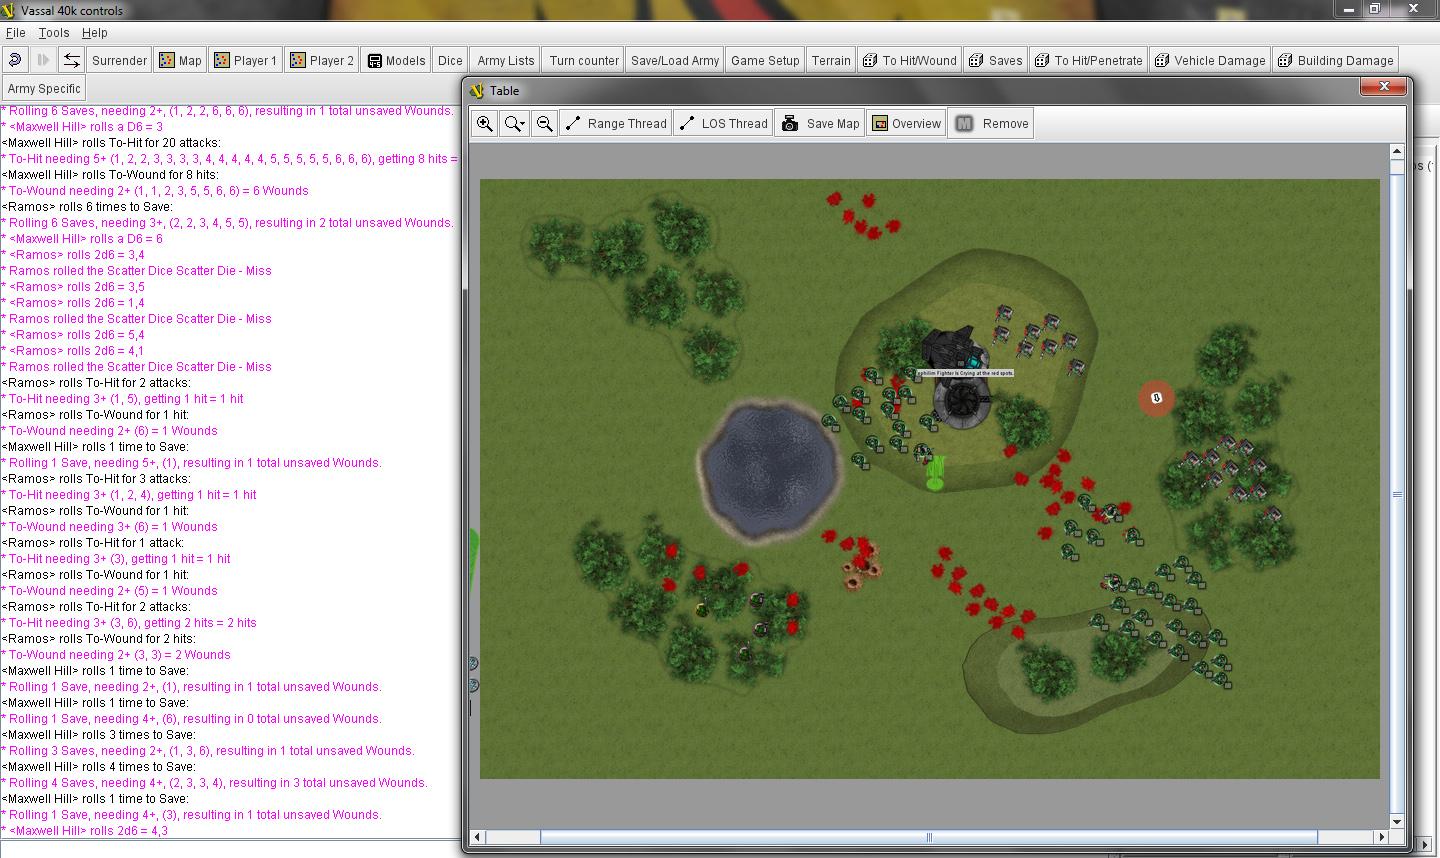
Task: Click the Table vertical scrollbar up arrow
Action: pos(1397,152)
